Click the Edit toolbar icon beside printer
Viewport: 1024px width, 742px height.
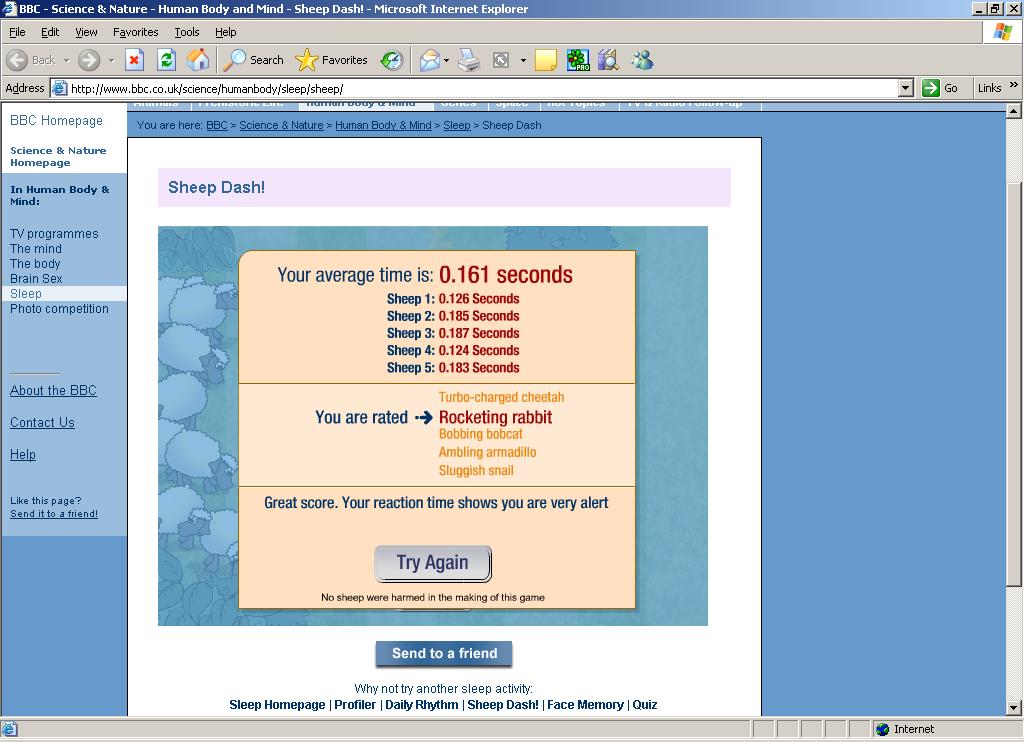[501, 60]
